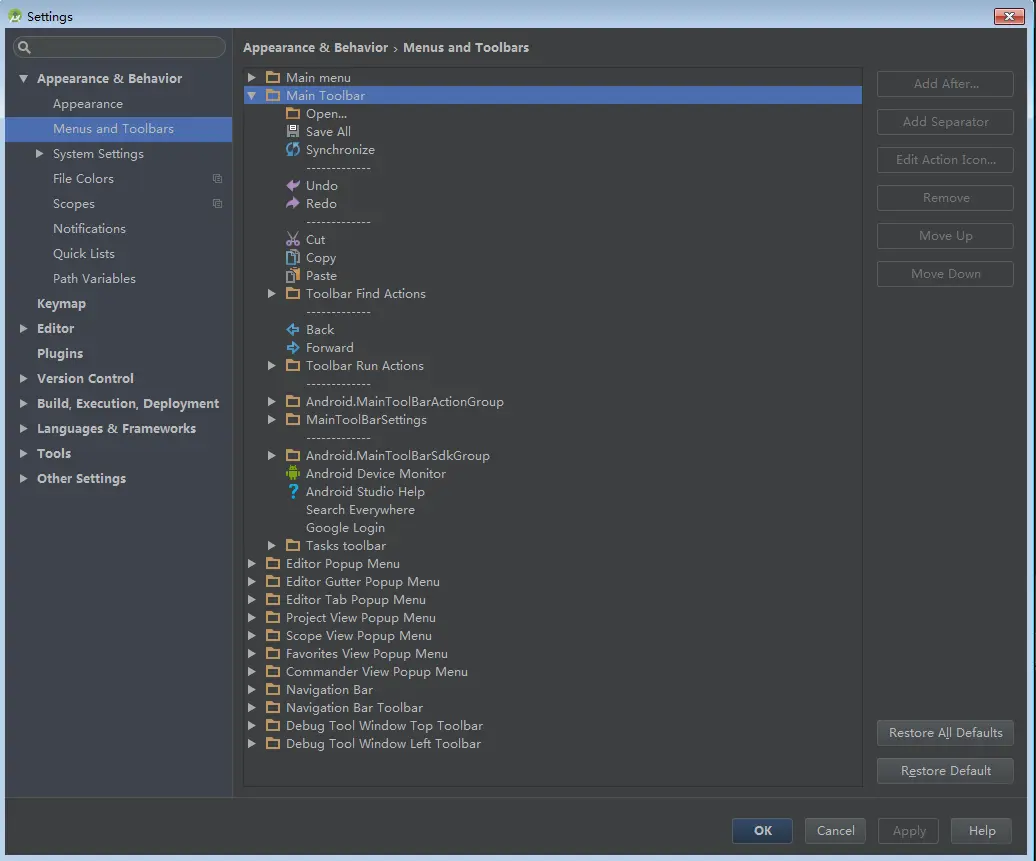Click the Restore Default button
Screen dimensions: 1036x861
pos(945,770)
